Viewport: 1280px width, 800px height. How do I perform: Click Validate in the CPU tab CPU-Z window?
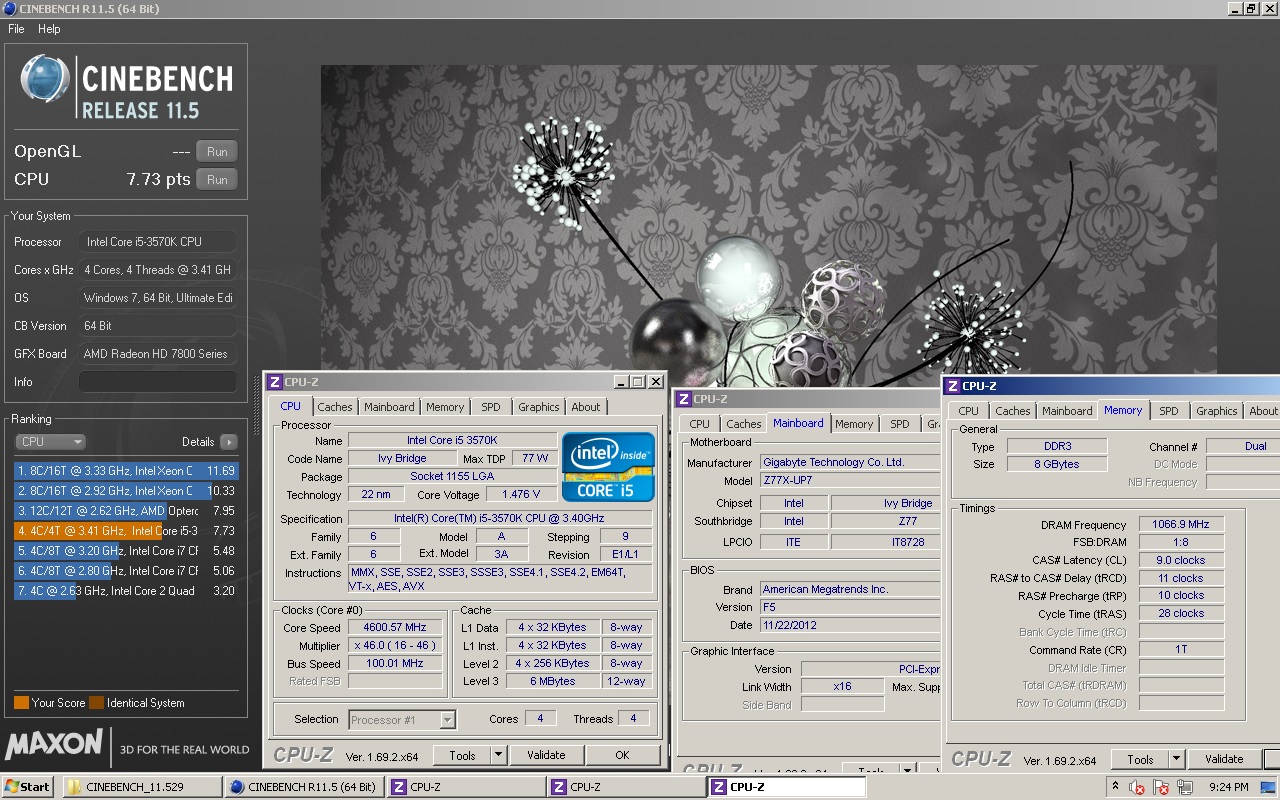(x=546, y=756)
